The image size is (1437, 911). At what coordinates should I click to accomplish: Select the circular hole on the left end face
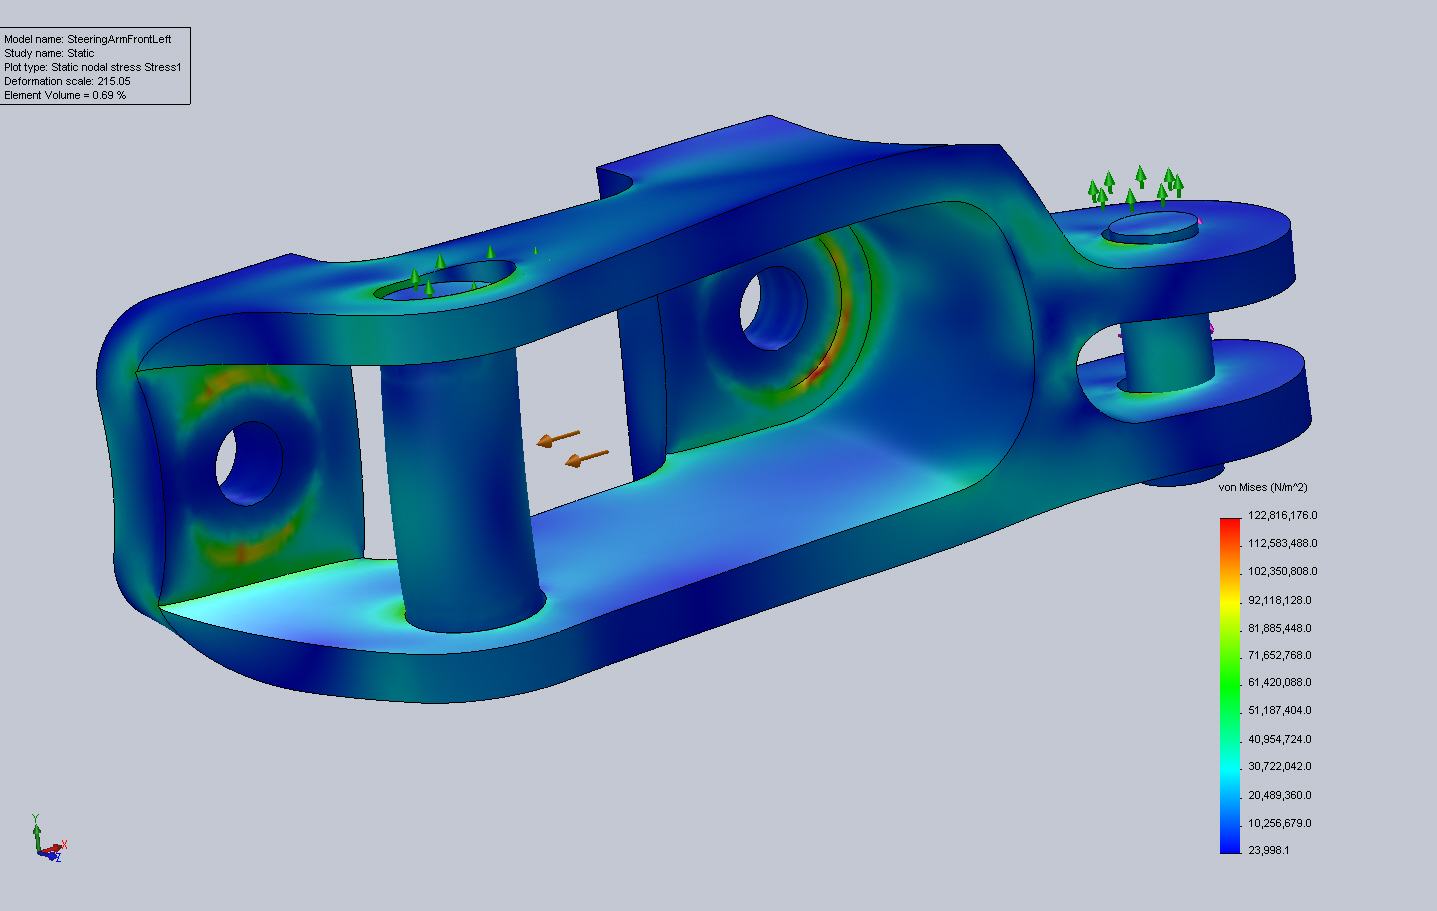pos(249,462)
